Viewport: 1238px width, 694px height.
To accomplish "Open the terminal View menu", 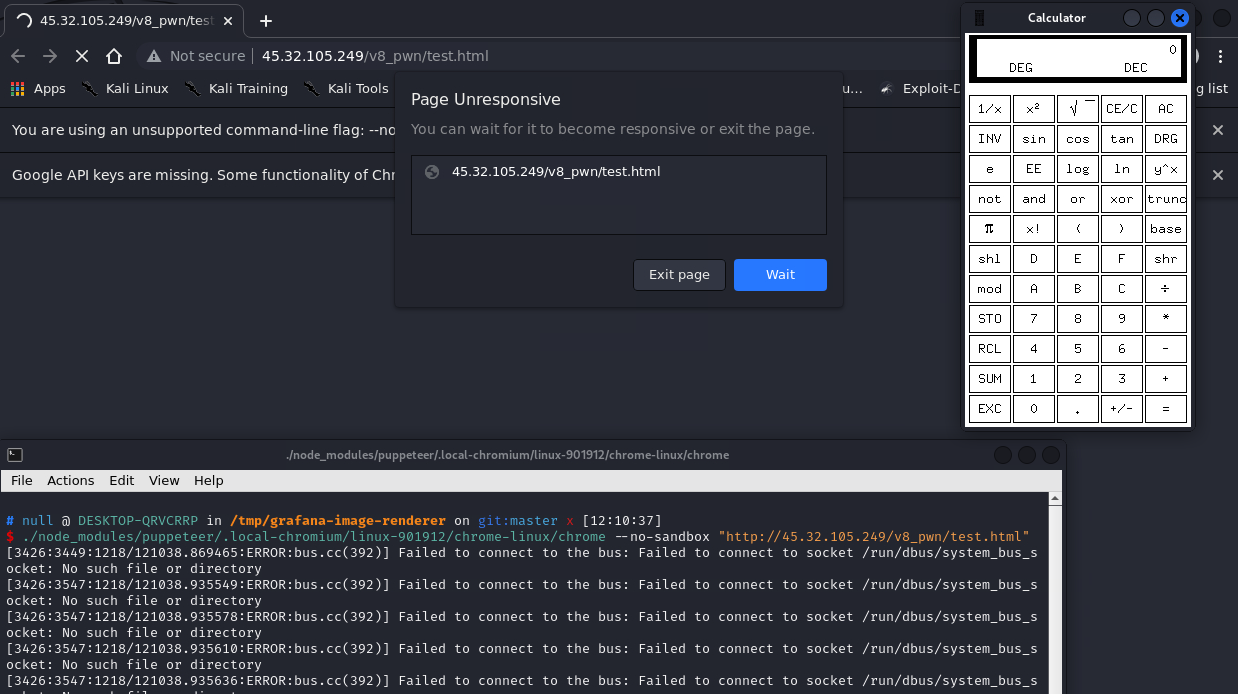I will (x=164, y=480).
